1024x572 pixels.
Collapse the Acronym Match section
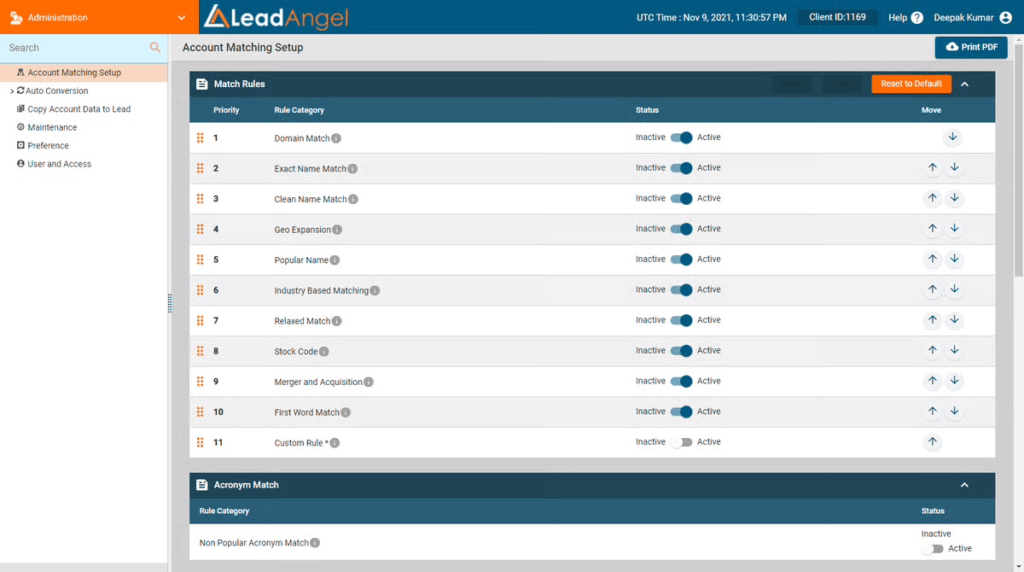coord(965,485)
